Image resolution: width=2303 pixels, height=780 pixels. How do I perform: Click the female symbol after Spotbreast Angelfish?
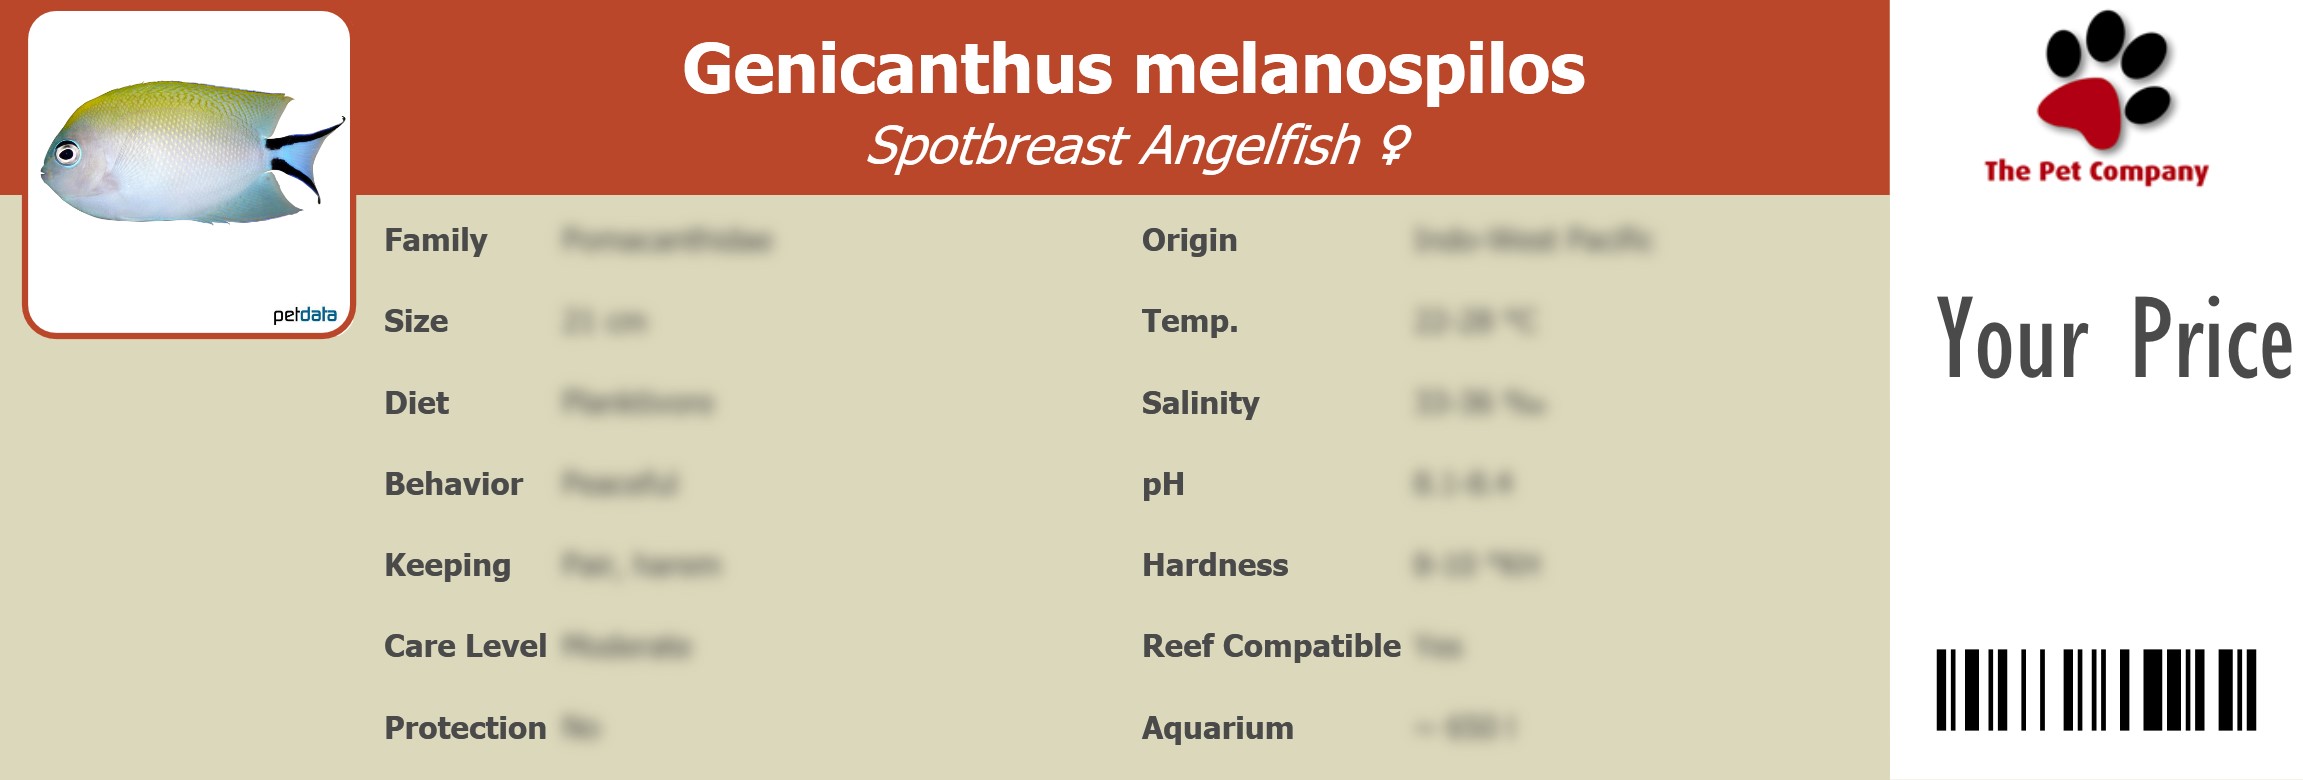click(1394, 146)
